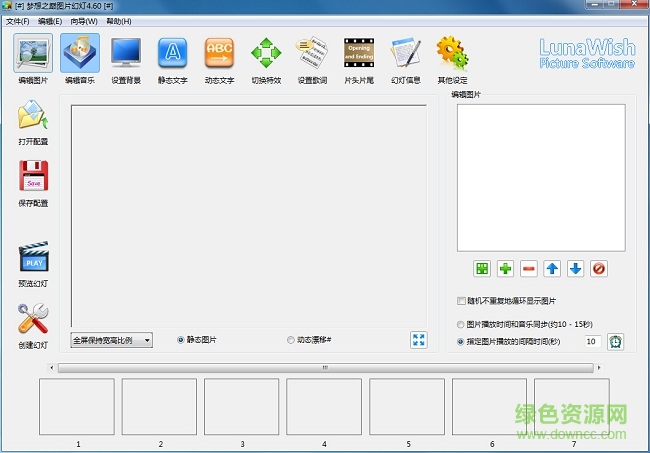Add a picture with green plus button

(506, 269)
